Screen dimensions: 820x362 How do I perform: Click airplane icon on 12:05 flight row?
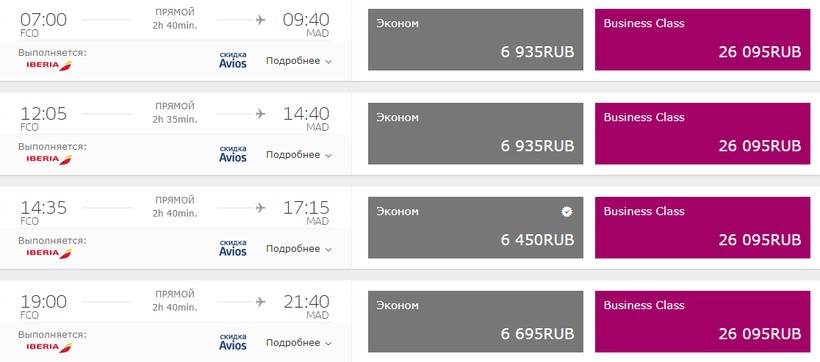pyautogui.click(x=260, y=114)
